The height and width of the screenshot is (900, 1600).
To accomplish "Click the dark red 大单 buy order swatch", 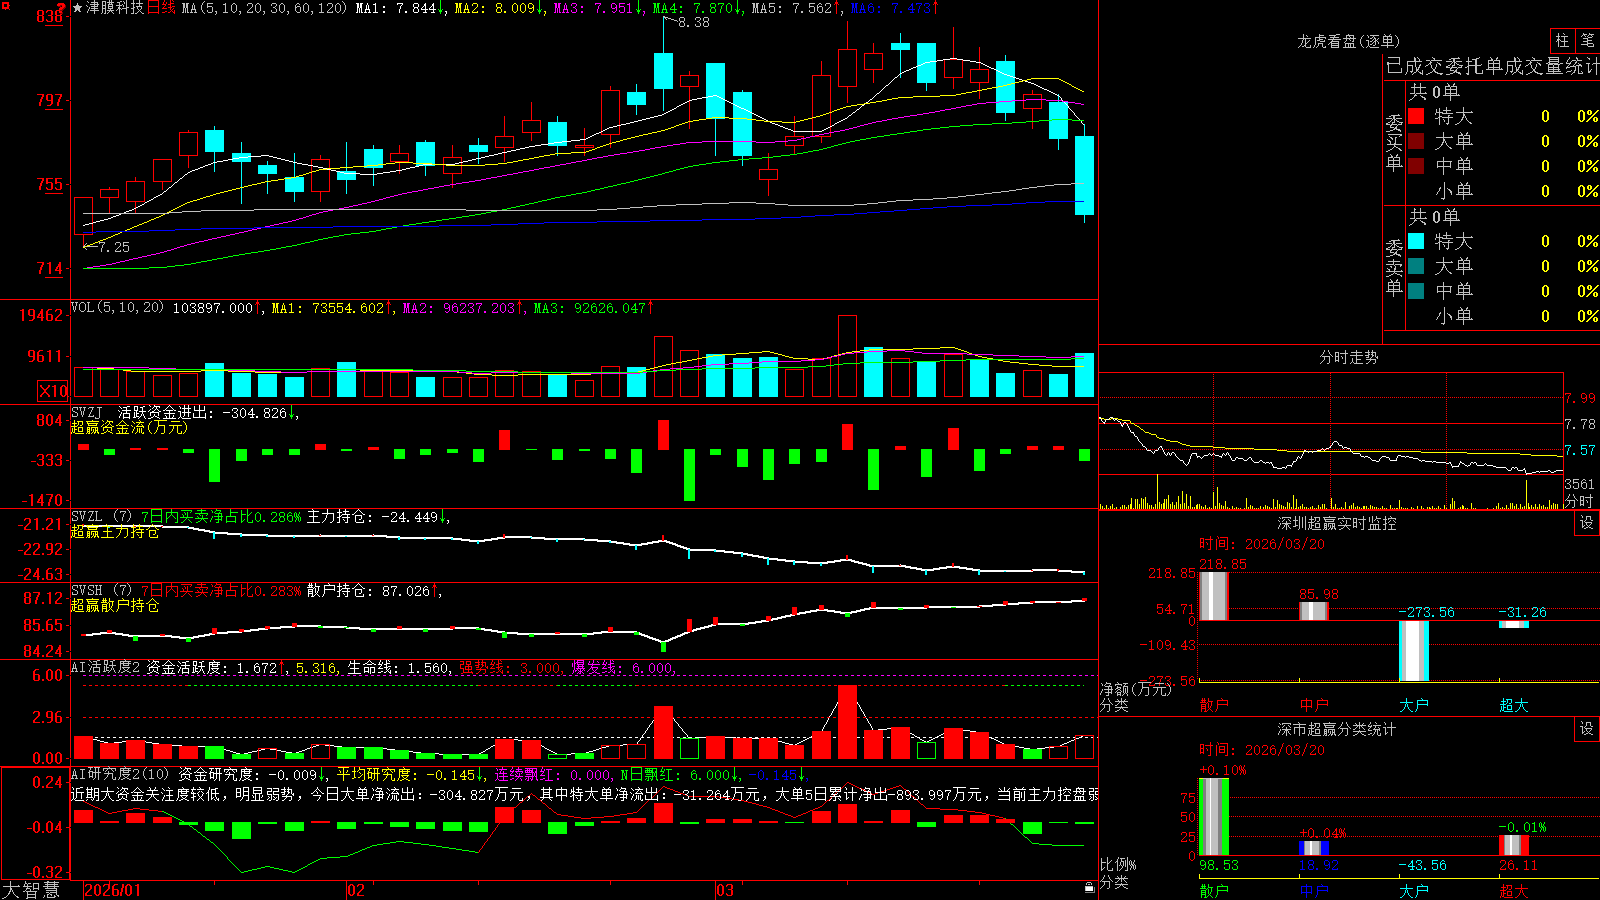I will click(x=1416, y=141).
